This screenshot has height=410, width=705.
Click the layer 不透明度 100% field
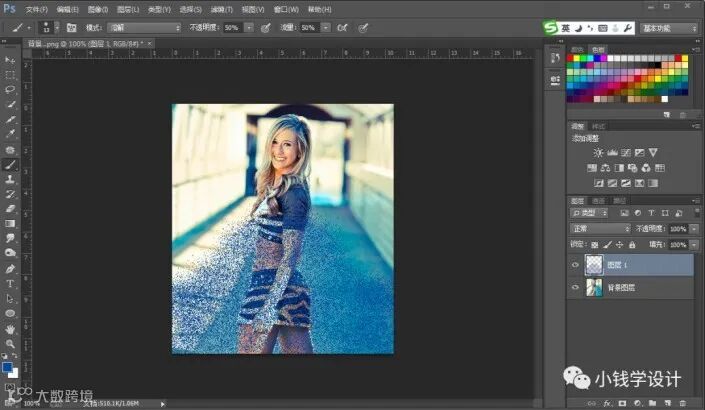679,229
